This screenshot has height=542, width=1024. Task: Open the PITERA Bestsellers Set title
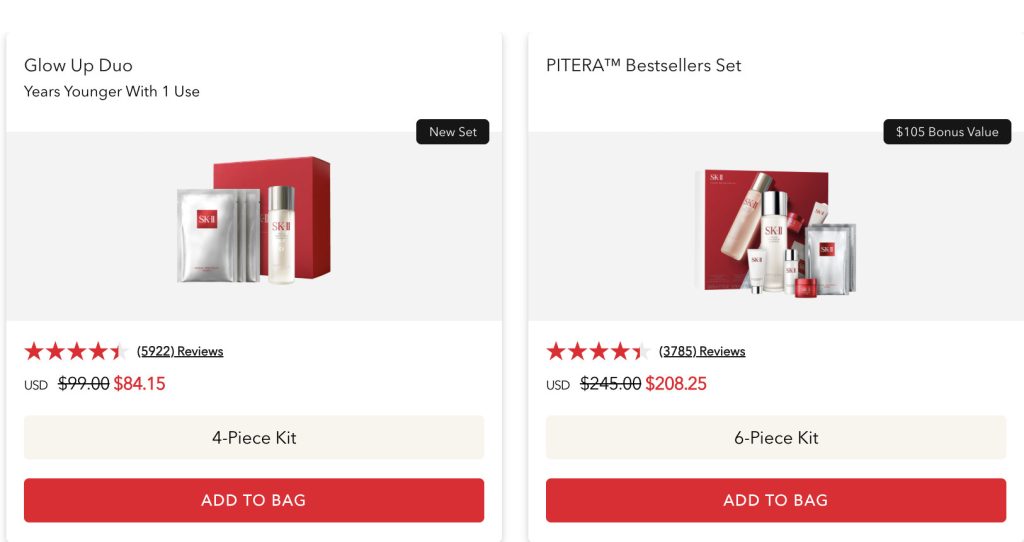644,66
